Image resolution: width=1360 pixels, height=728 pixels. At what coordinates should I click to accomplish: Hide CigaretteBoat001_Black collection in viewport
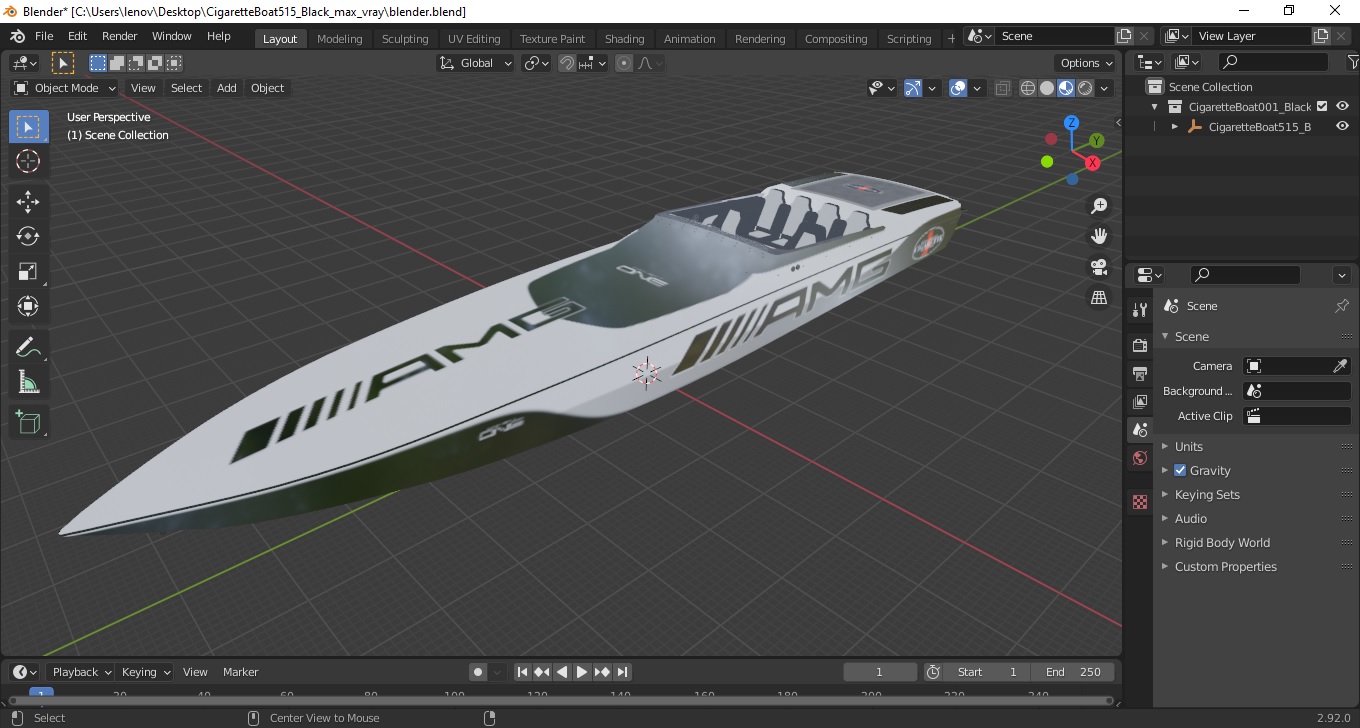[1343, 107]
